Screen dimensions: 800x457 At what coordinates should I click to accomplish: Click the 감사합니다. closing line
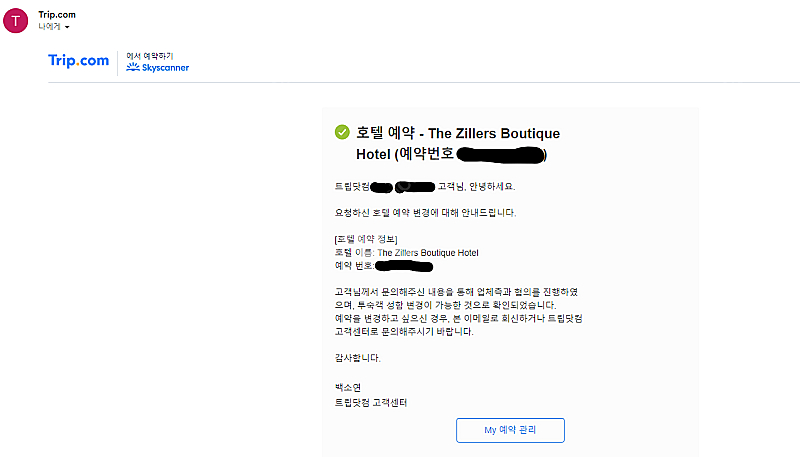point(358,358)
